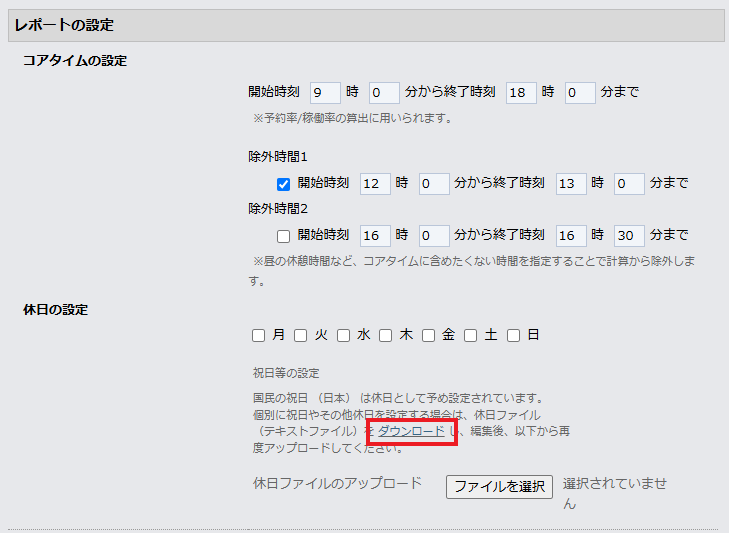The image size is (729, 533).
Task: Uncheck the 除外時間1 checkbox
Action: tap(284, 184)
